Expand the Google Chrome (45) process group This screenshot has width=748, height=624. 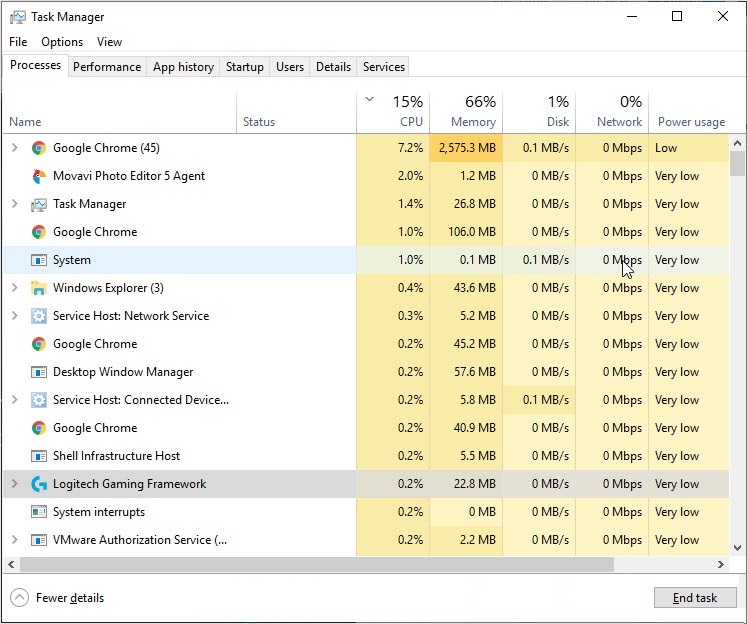pos(15,148)
